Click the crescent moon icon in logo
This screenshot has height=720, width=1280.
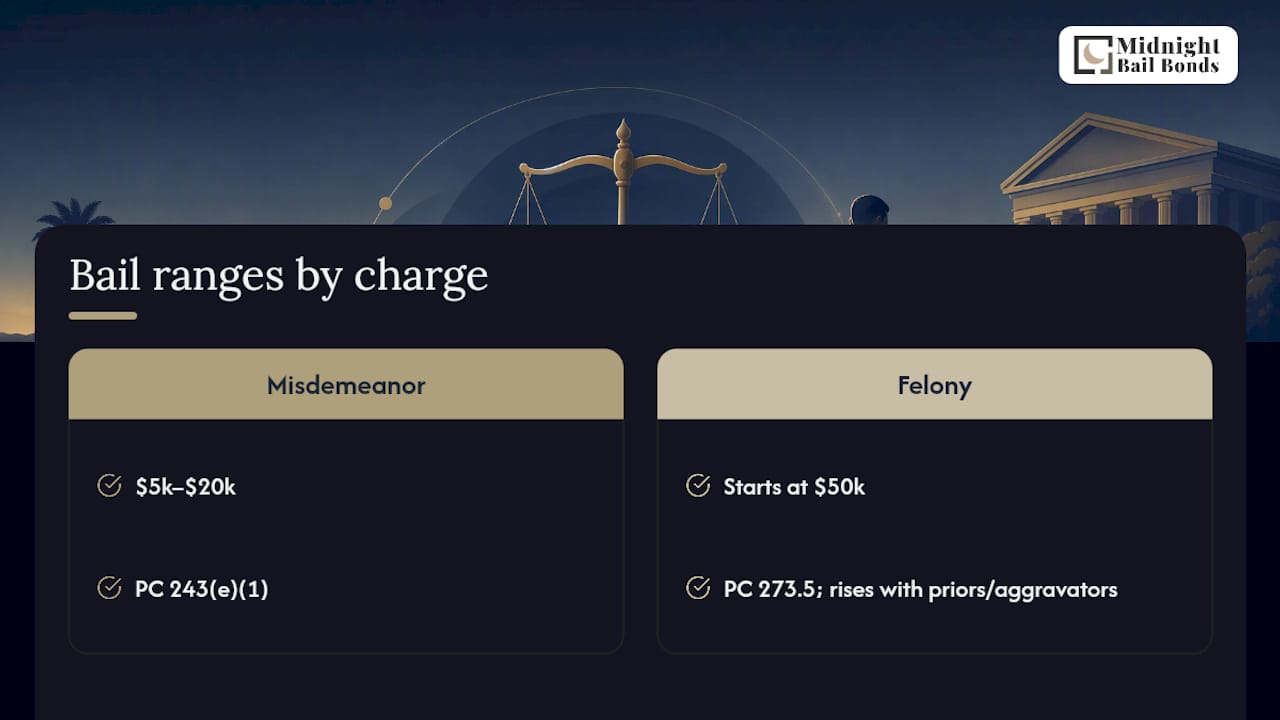(x=1093, y=55)
